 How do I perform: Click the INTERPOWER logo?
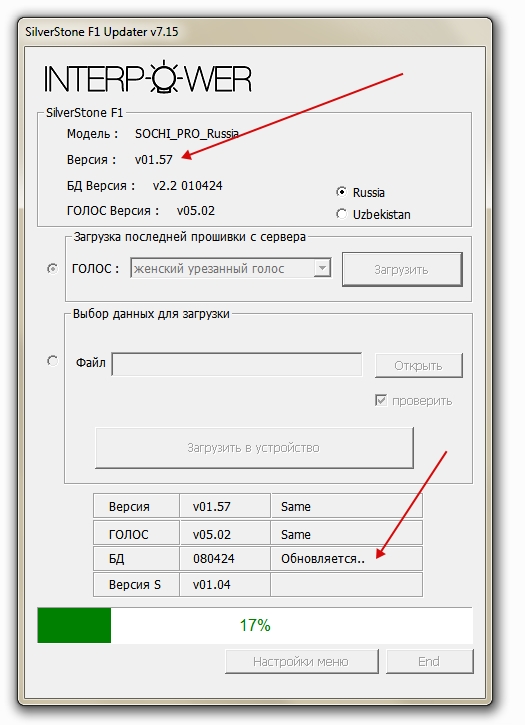[x=148, y=77]
